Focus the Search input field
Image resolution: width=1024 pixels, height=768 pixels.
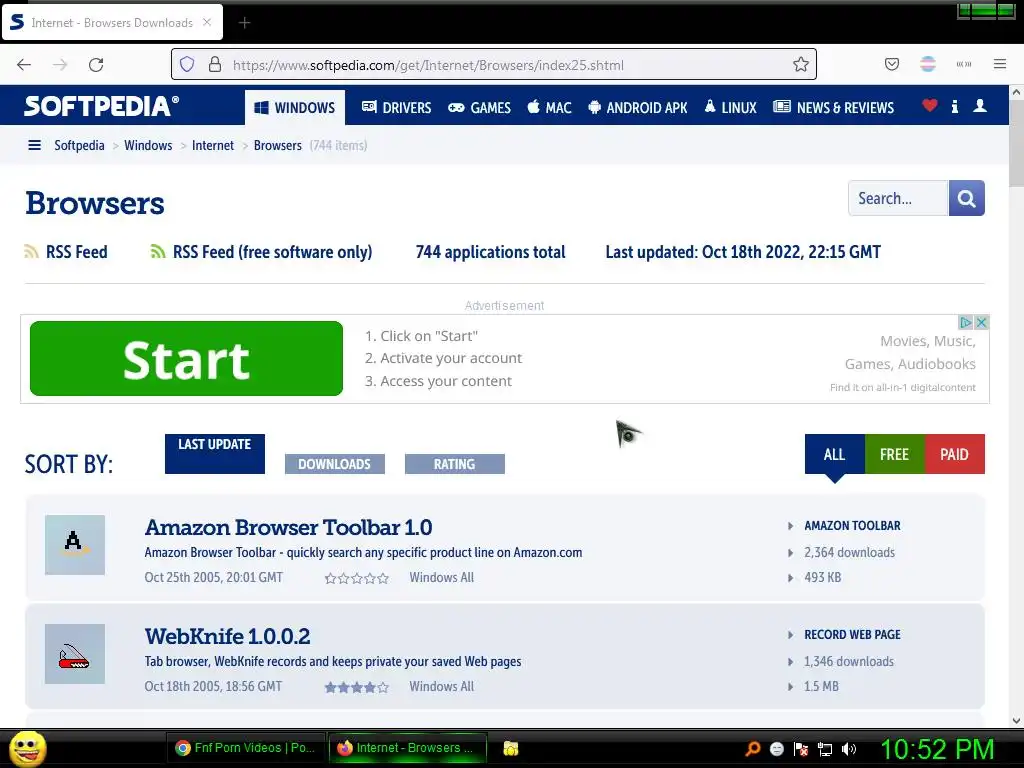click(898, 198)
